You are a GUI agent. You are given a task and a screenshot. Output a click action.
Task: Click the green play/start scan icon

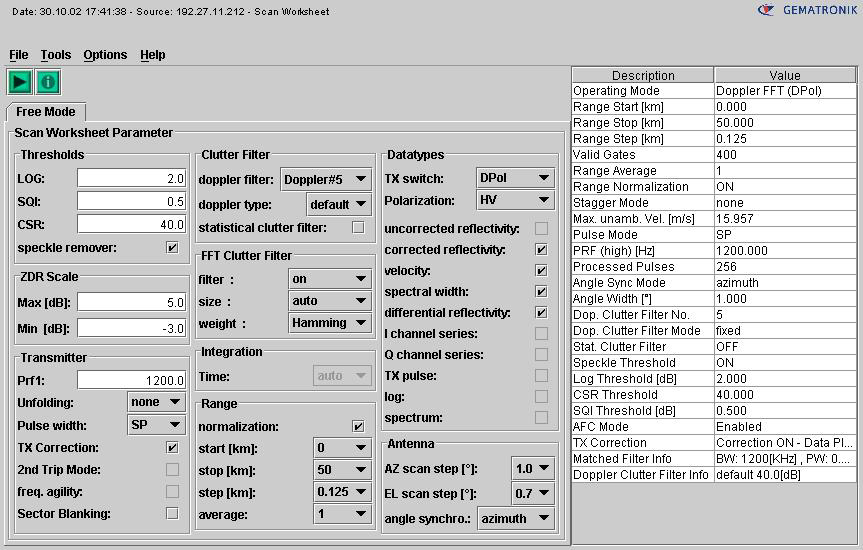[20, 83]
